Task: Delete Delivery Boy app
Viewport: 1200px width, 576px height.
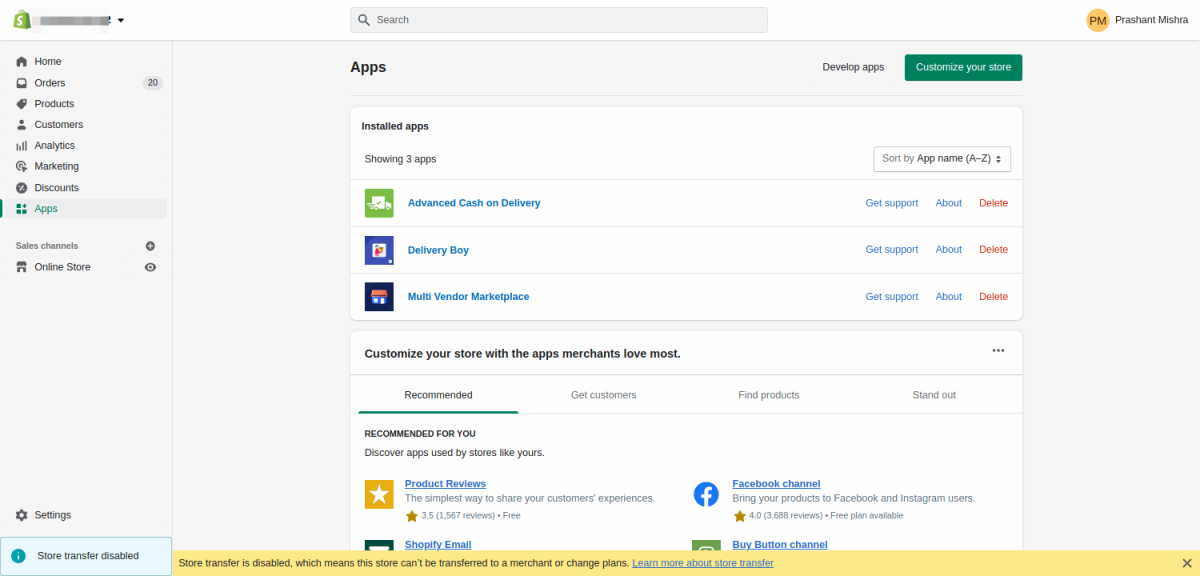Action: pyautogui.click(x=993, y=250)
